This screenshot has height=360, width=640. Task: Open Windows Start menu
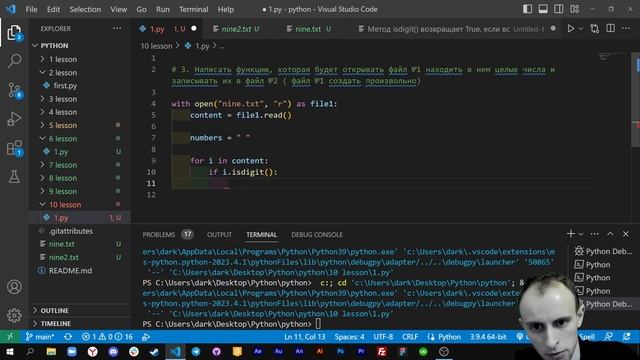pyautogui.click(x=9, y=351)
